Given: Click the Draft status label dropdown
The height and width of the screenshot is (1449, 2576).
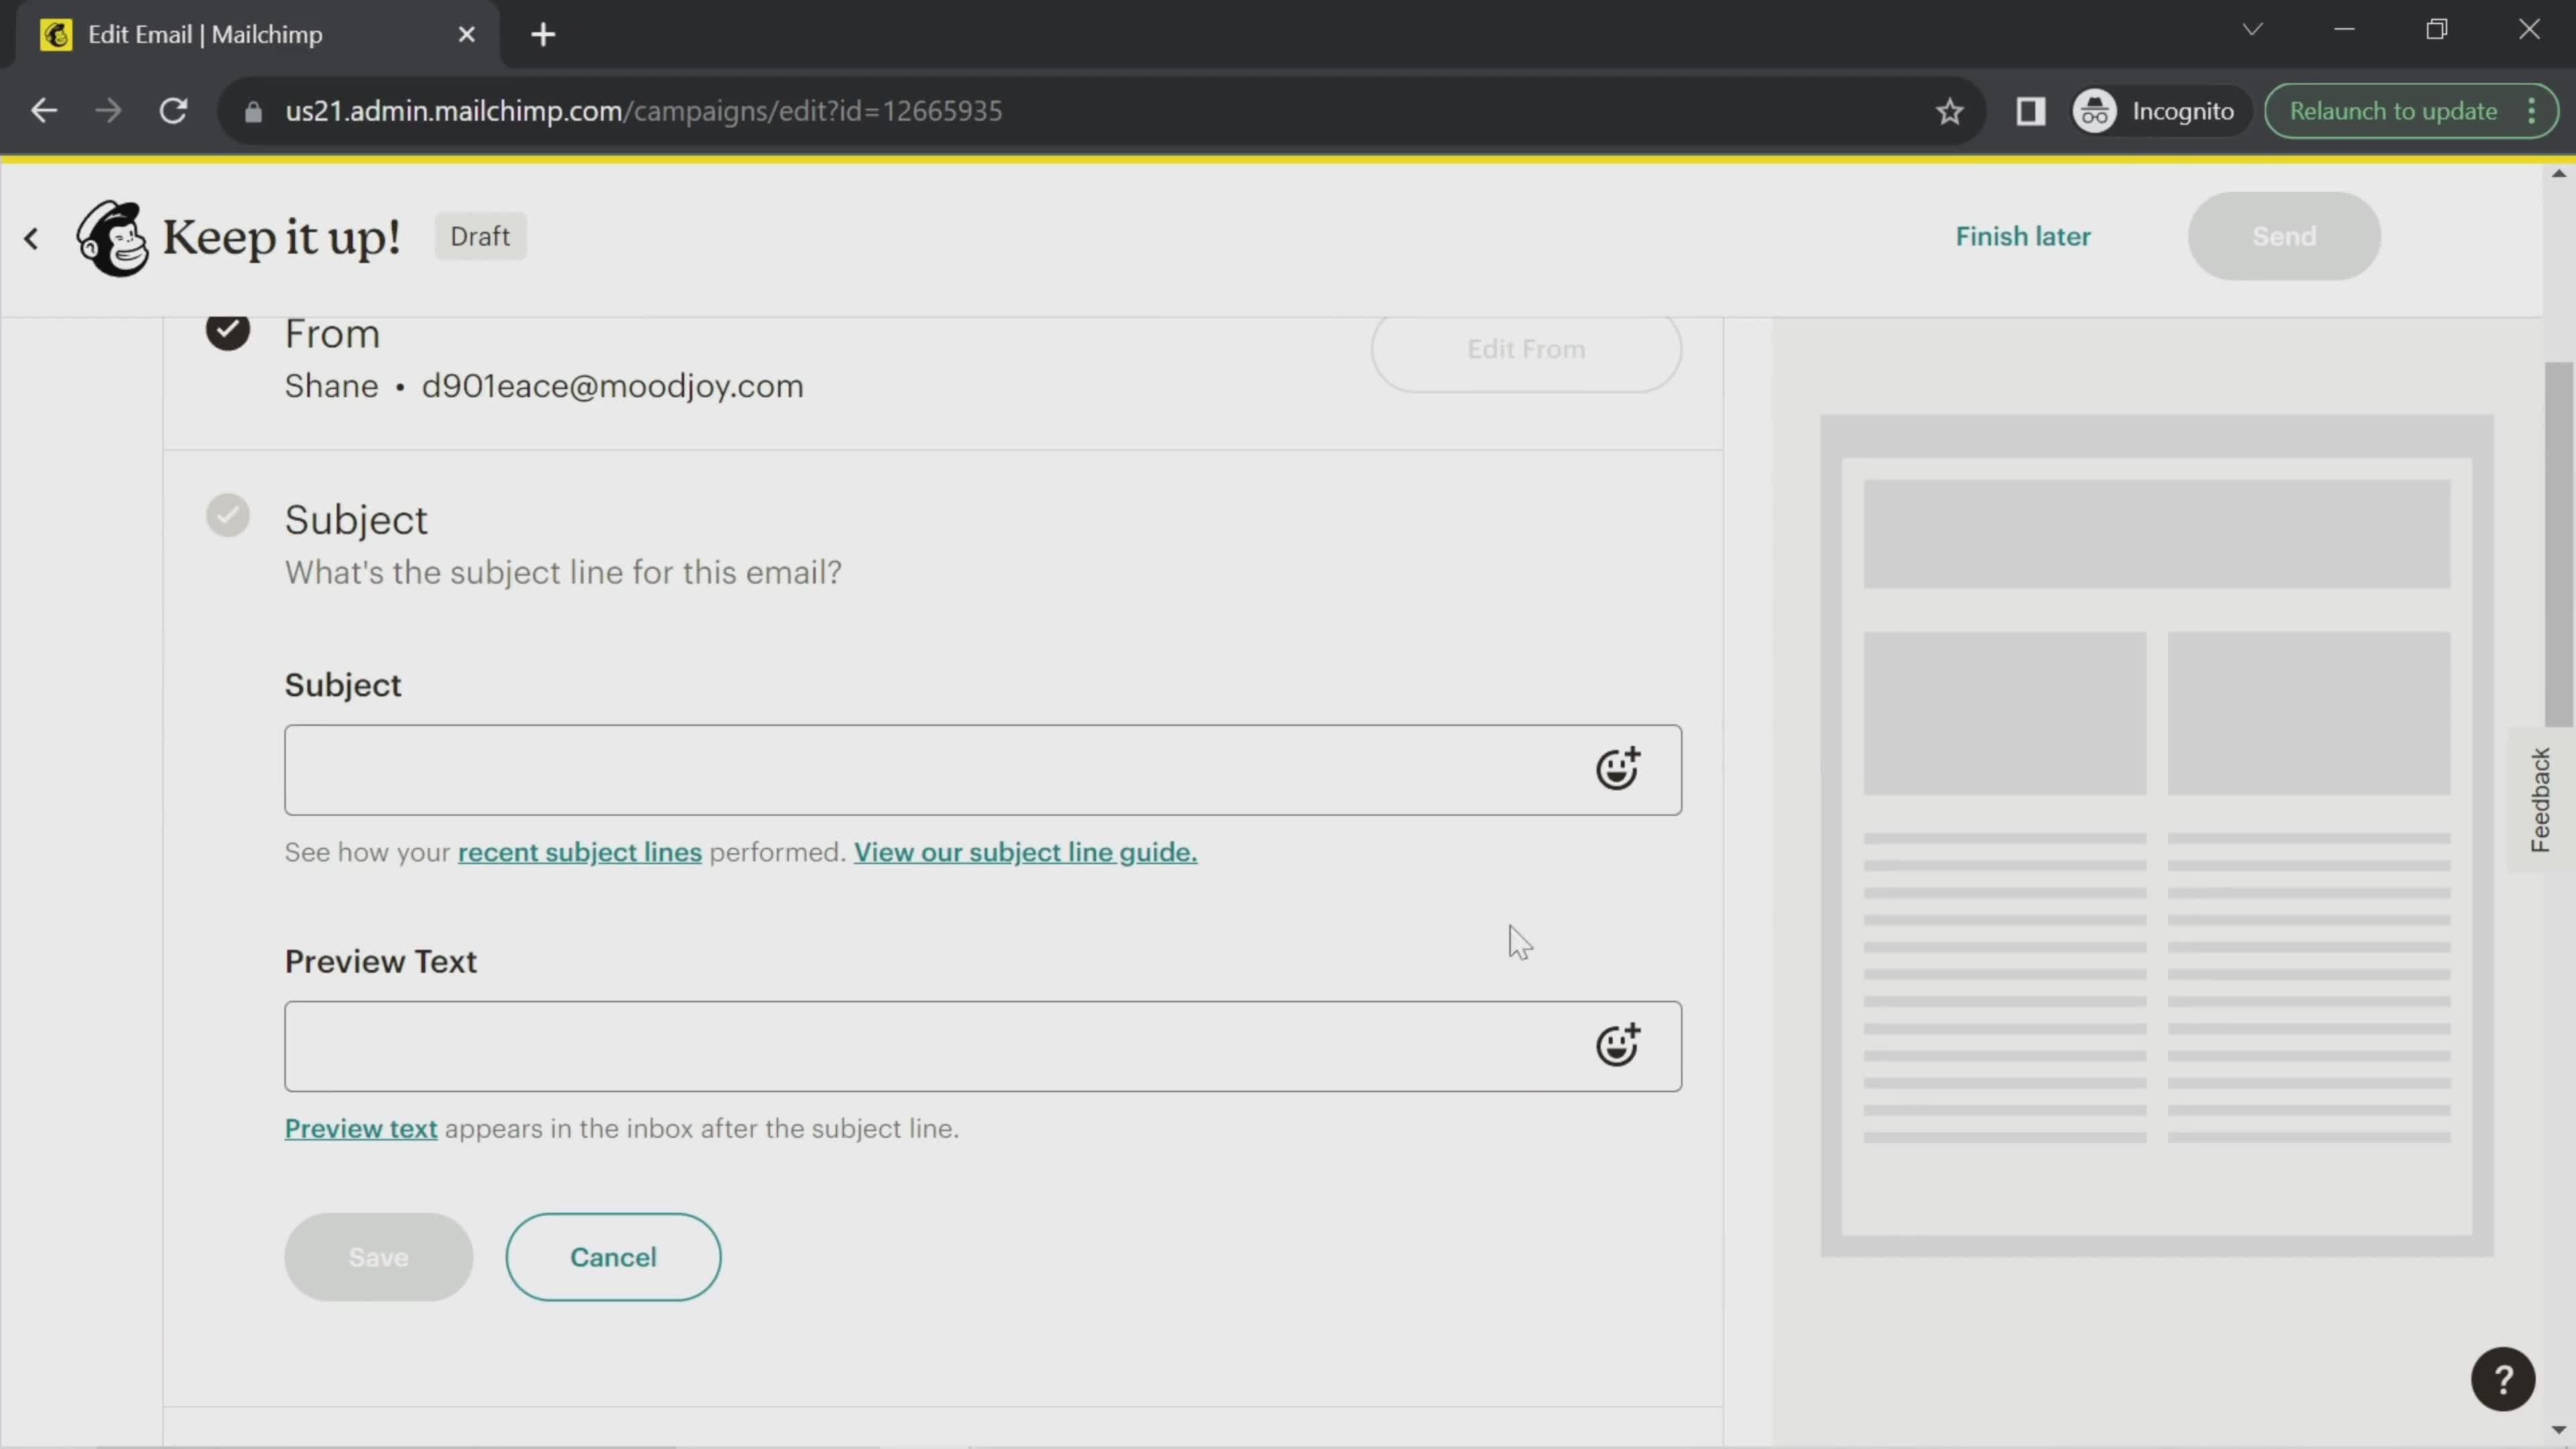Looking at the screenshot, I should (481, 237).
